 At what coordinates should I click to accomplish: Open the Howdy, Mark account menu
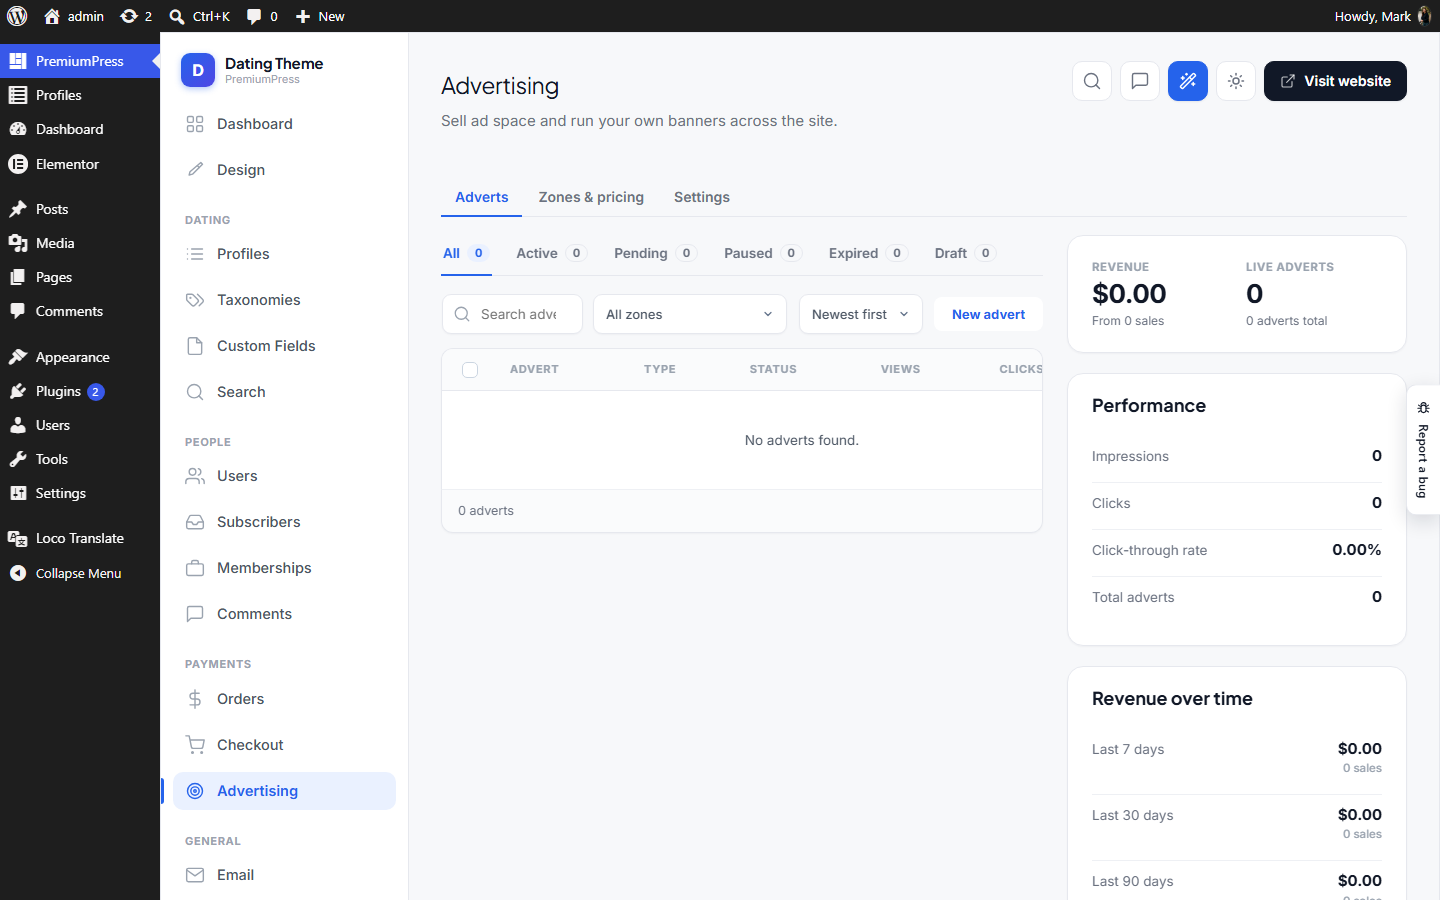[1383, 16]
